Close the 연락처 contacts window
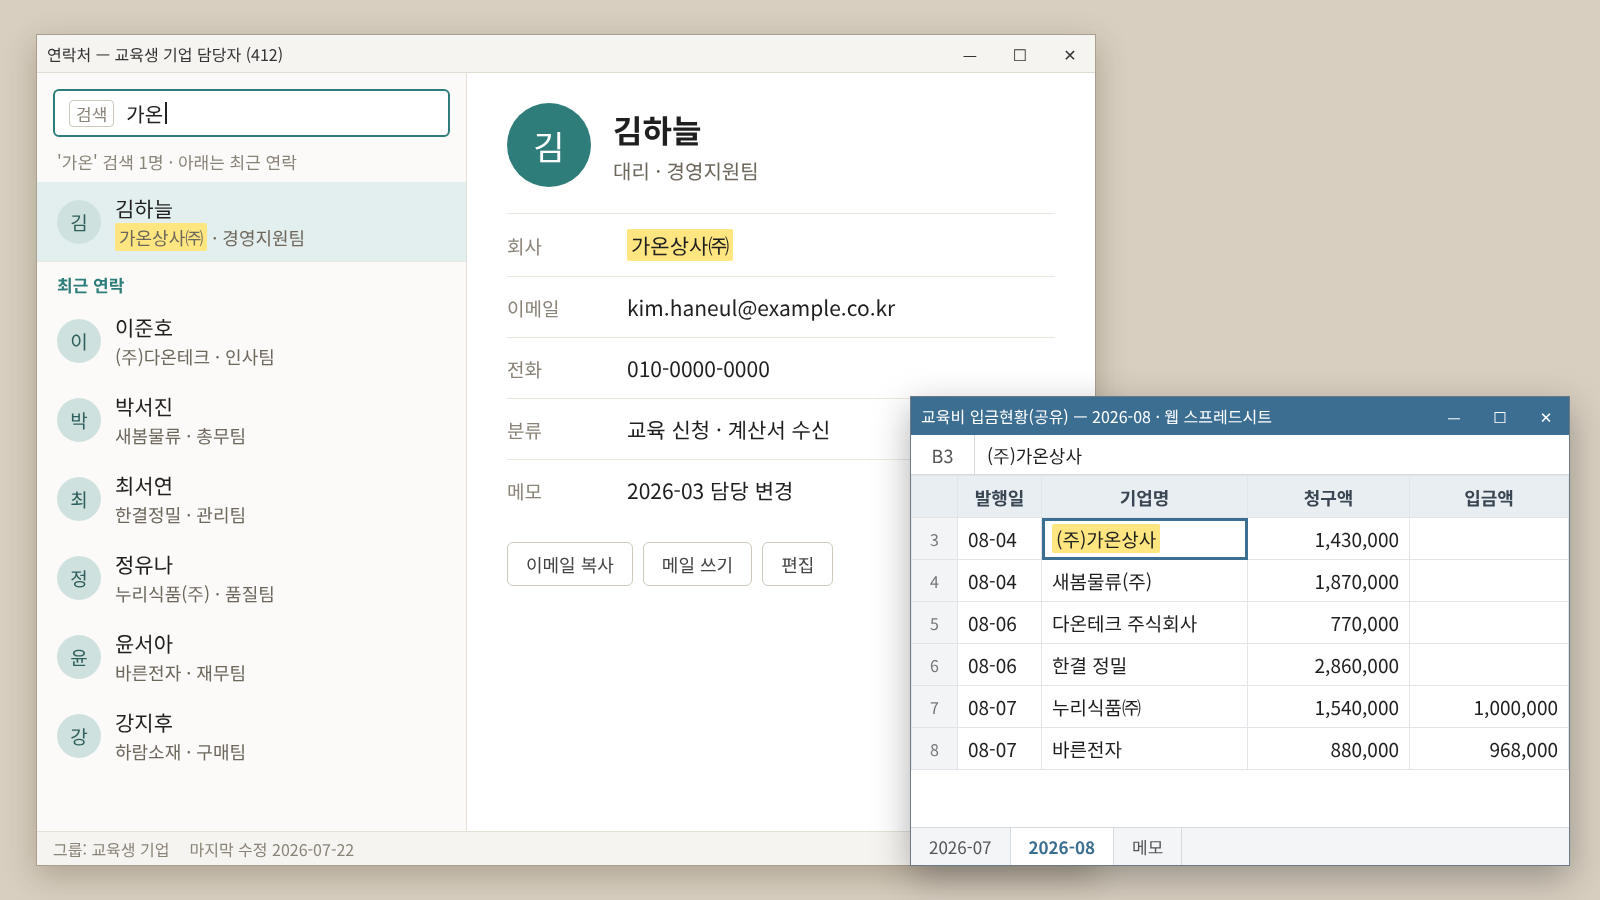Screen dimensions: 1600x900 [1070, 55]
